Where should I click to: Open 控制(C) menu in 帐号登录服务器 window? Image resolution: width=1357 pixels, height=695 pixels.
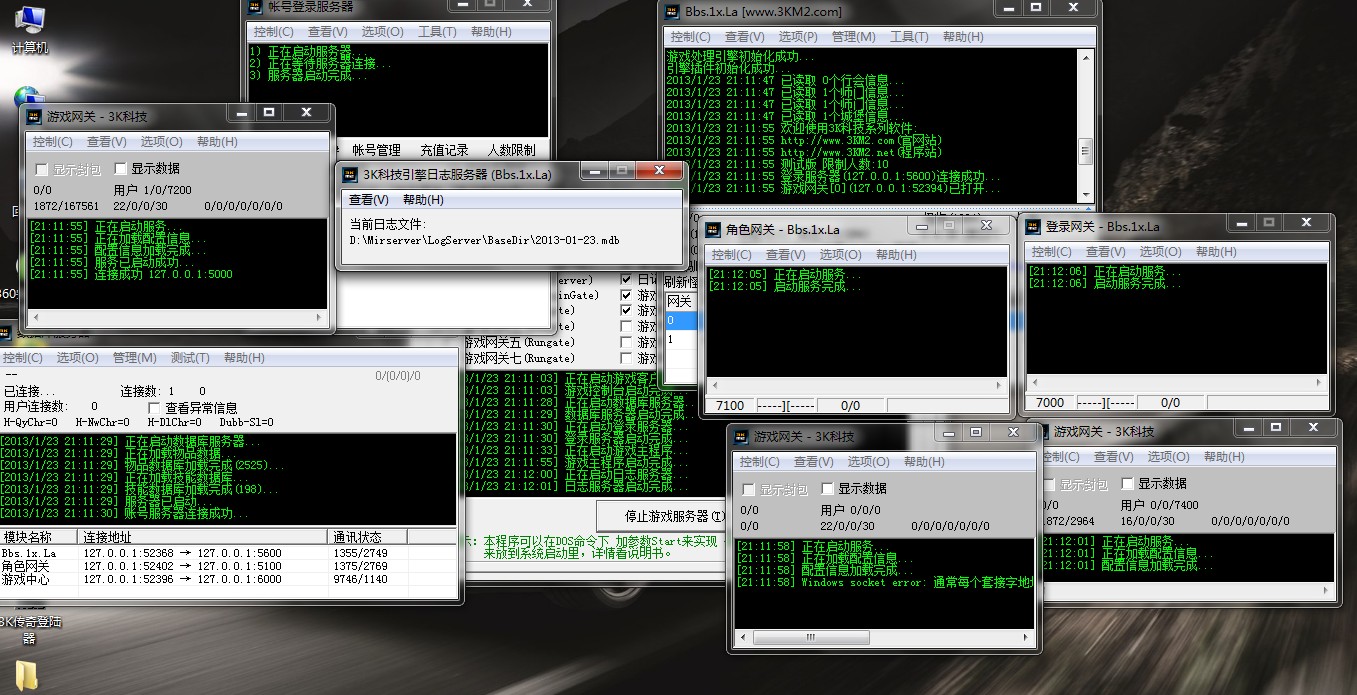point(275,32)
